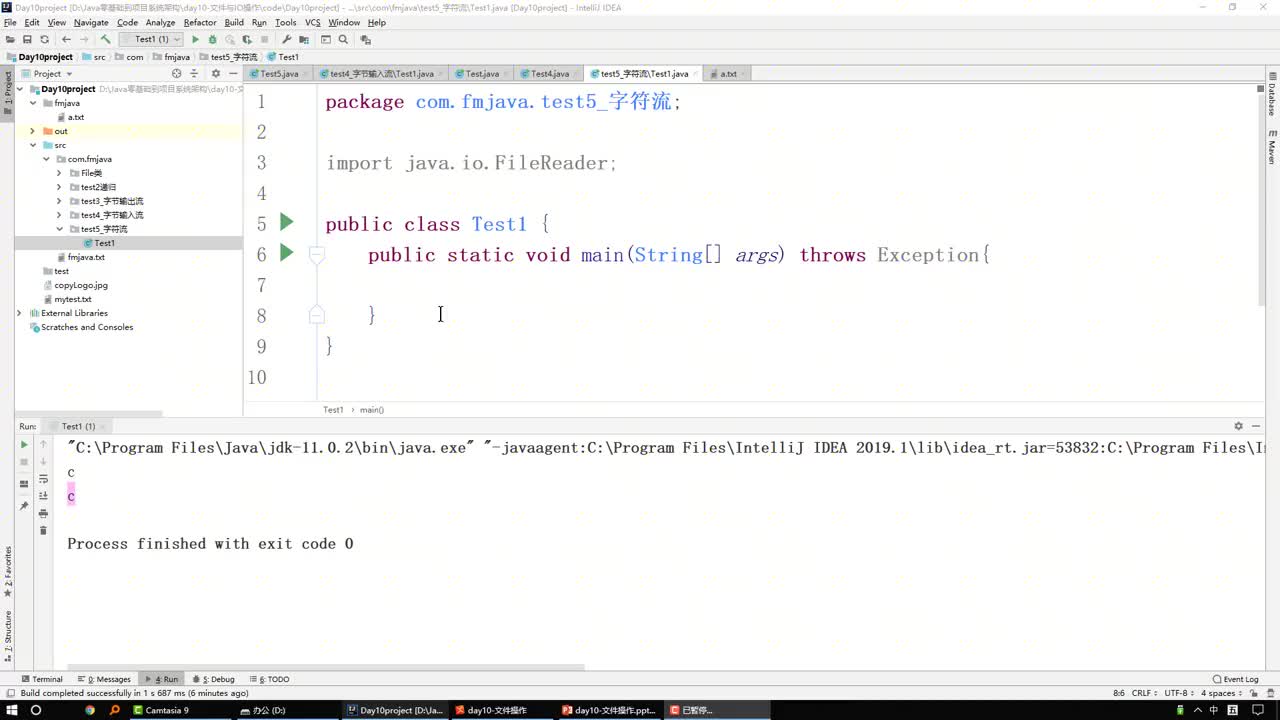Open the Refactor menu

(x=200, y=22)
